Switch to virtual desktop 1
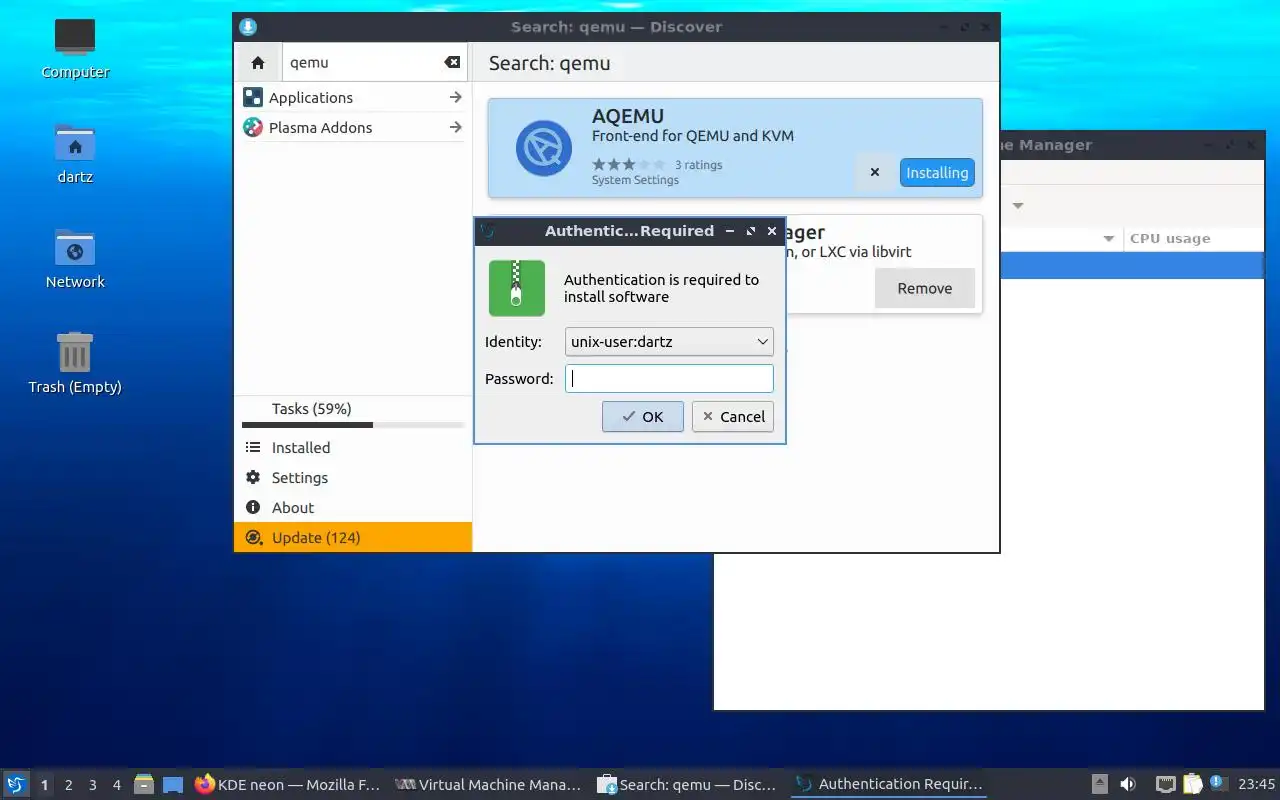The height and width of the screenshot is (800, 1280). (44, 785)
